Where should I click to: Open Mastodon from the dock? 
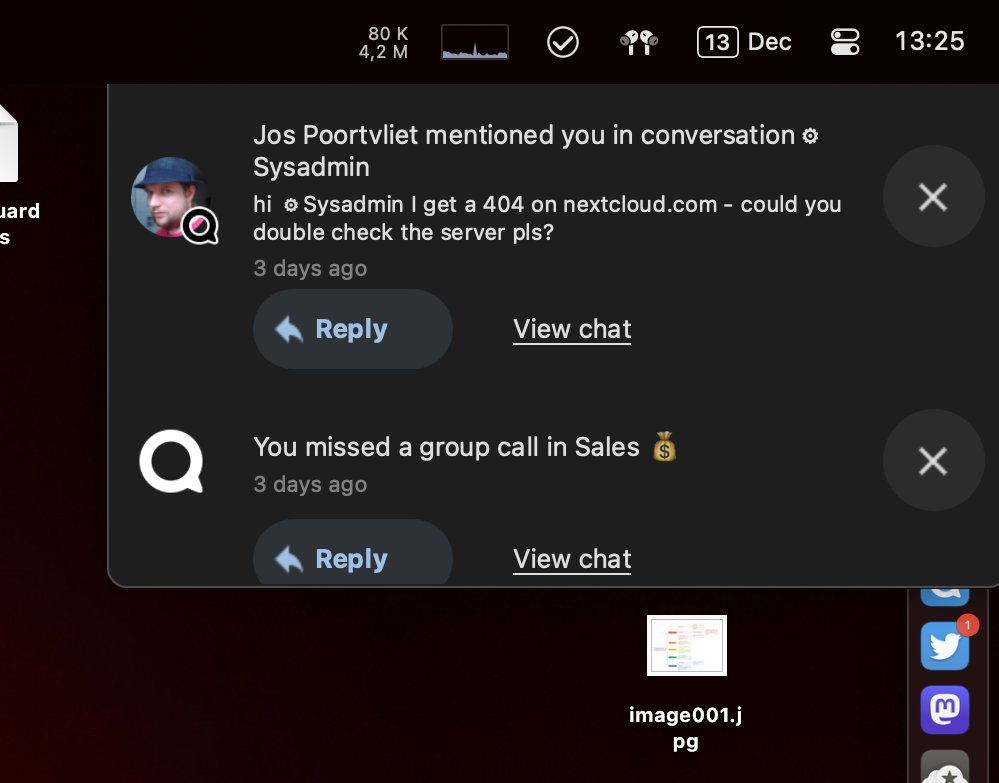[944, 709]
